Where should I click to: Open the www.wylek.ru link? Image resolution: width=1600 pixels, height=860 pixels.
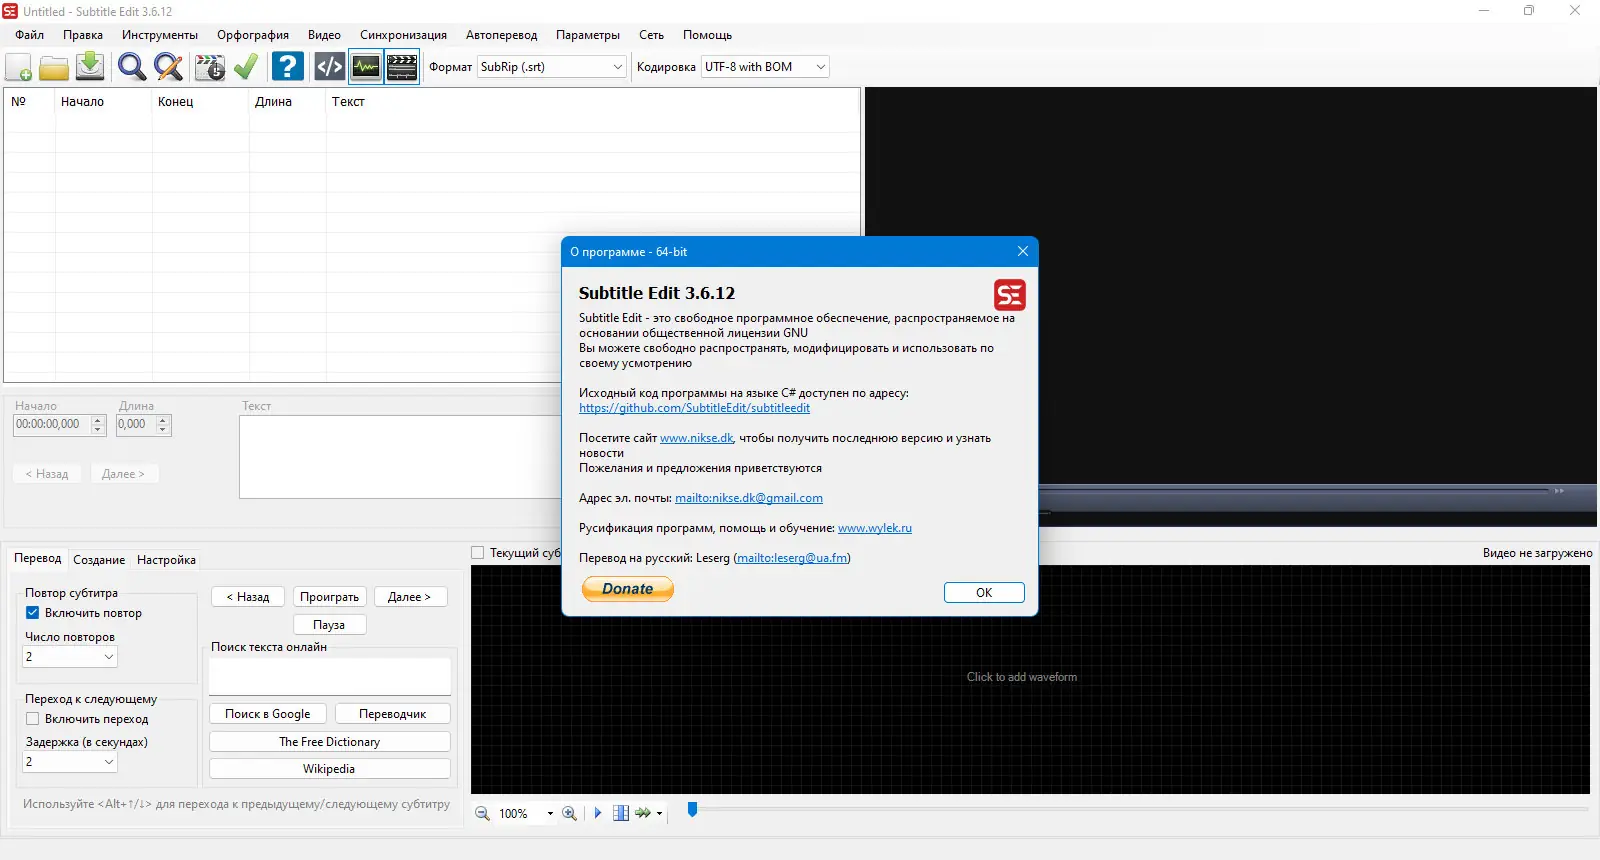[x=875, y=528]
